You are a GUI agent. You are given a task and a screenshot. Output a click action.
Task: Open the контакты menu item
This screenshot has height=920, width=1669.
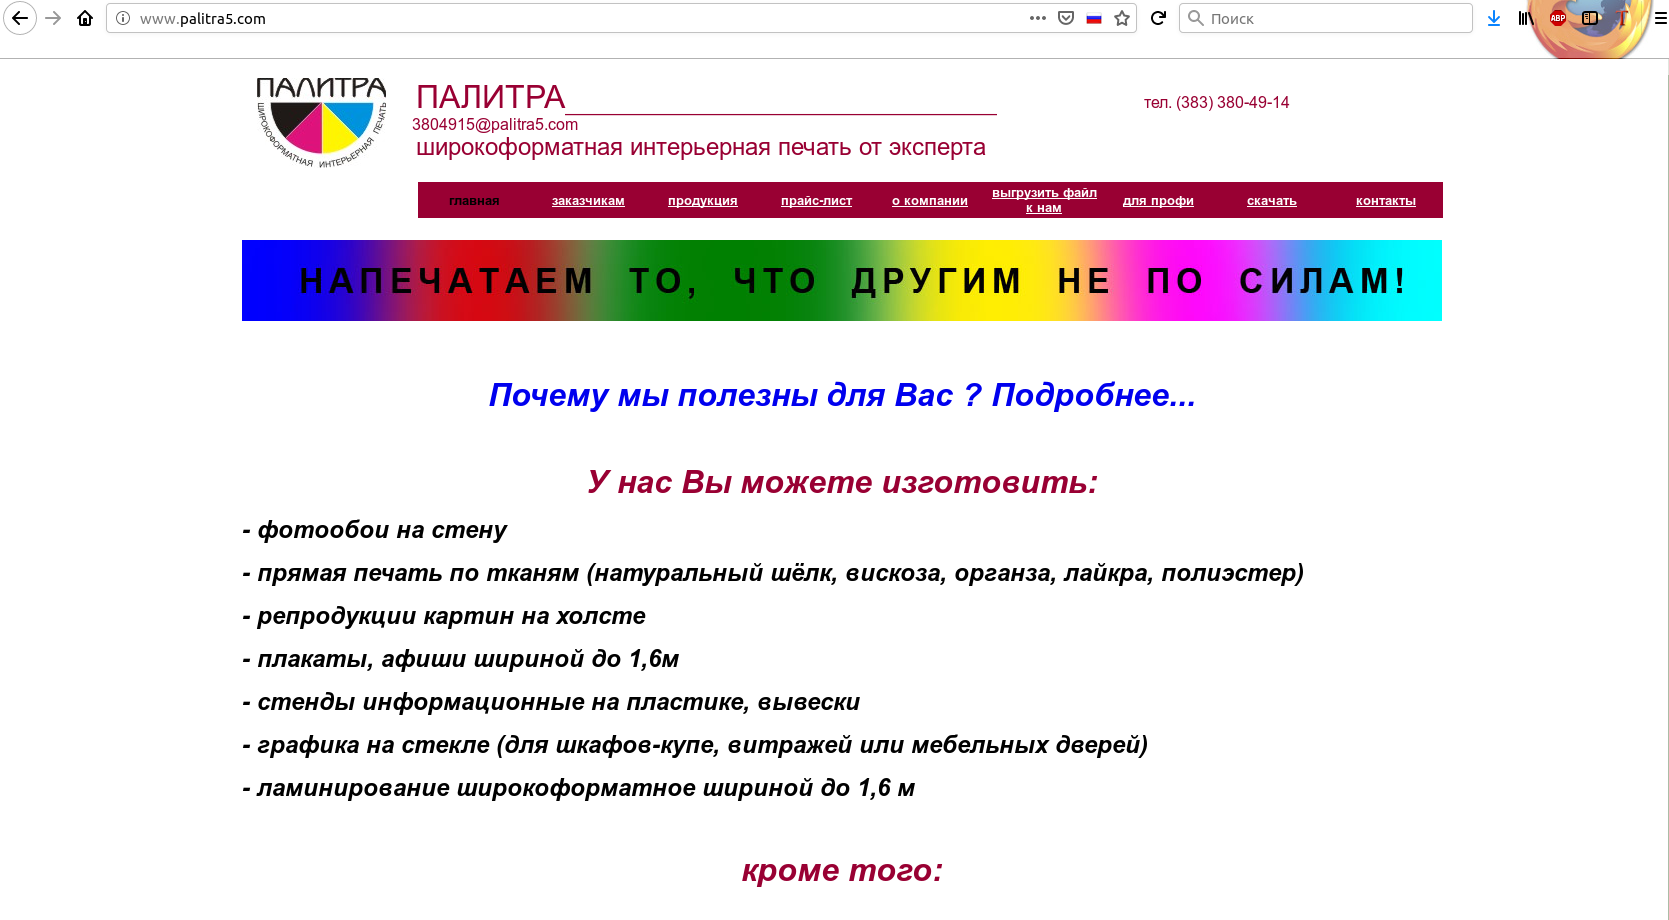click(1386, 200)
